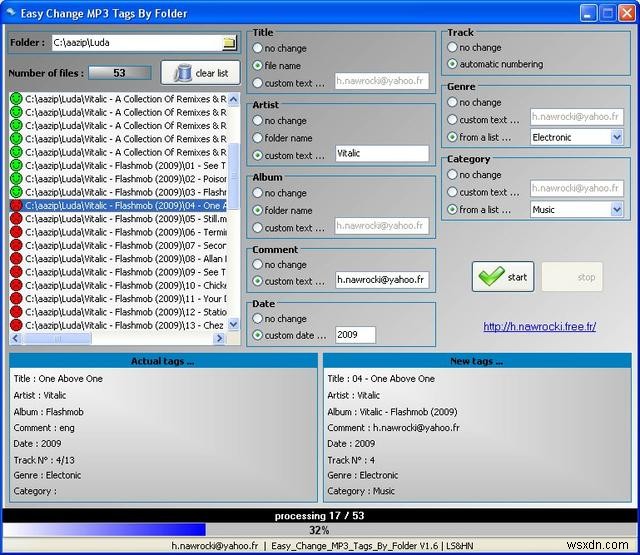This screenshot has width=640, height=555.
Task: Select Artist folder name option
Action: 258,138
